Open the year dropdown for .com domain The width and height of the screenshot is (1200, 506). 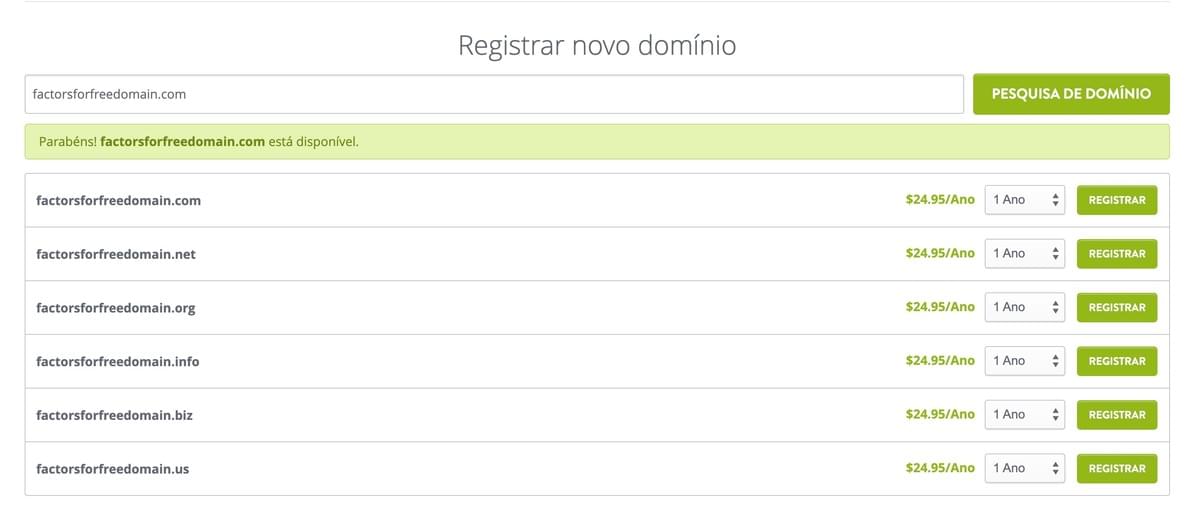[1025, 200]
